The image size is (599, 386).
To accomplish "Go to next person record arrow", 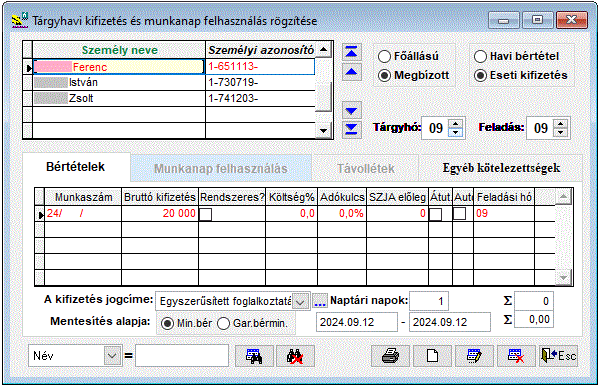I will (351, 111).
